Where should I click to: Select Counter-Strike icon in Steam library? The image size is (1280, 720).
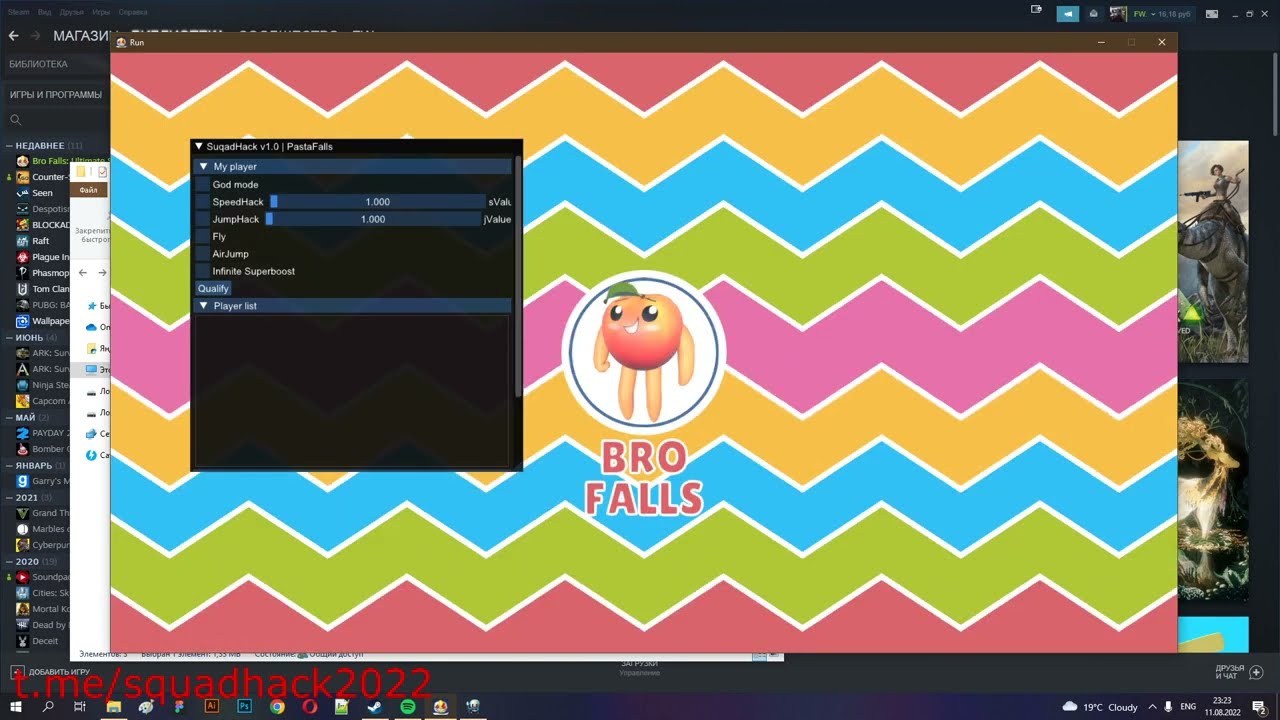(x=23, y=177)
